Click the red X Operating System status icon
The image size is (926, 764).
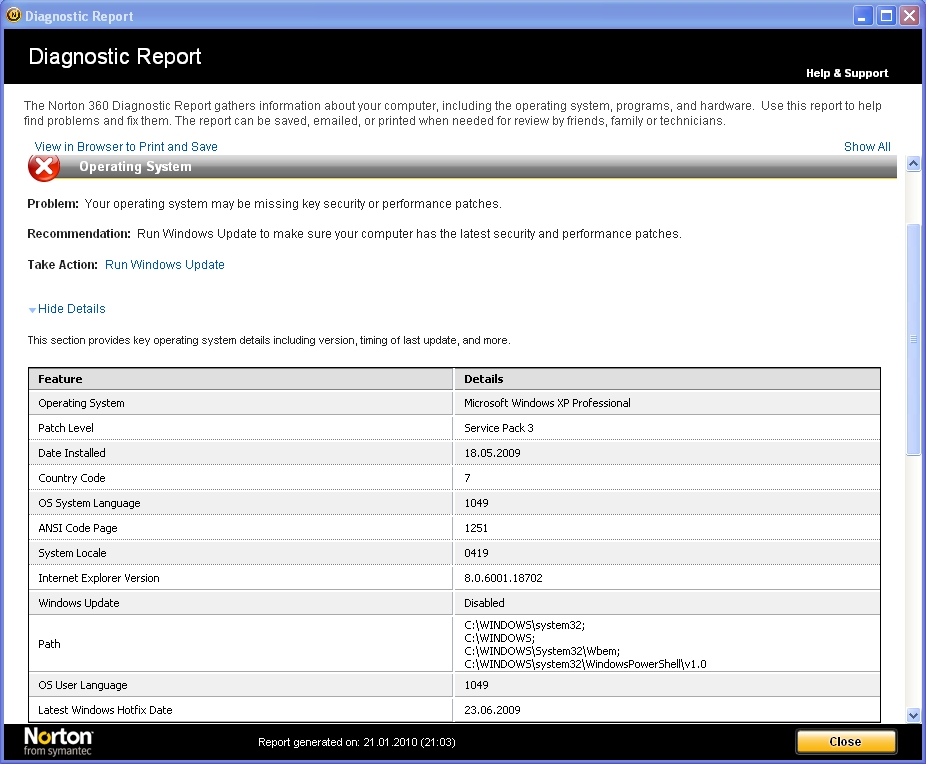(x=44, y=168)
